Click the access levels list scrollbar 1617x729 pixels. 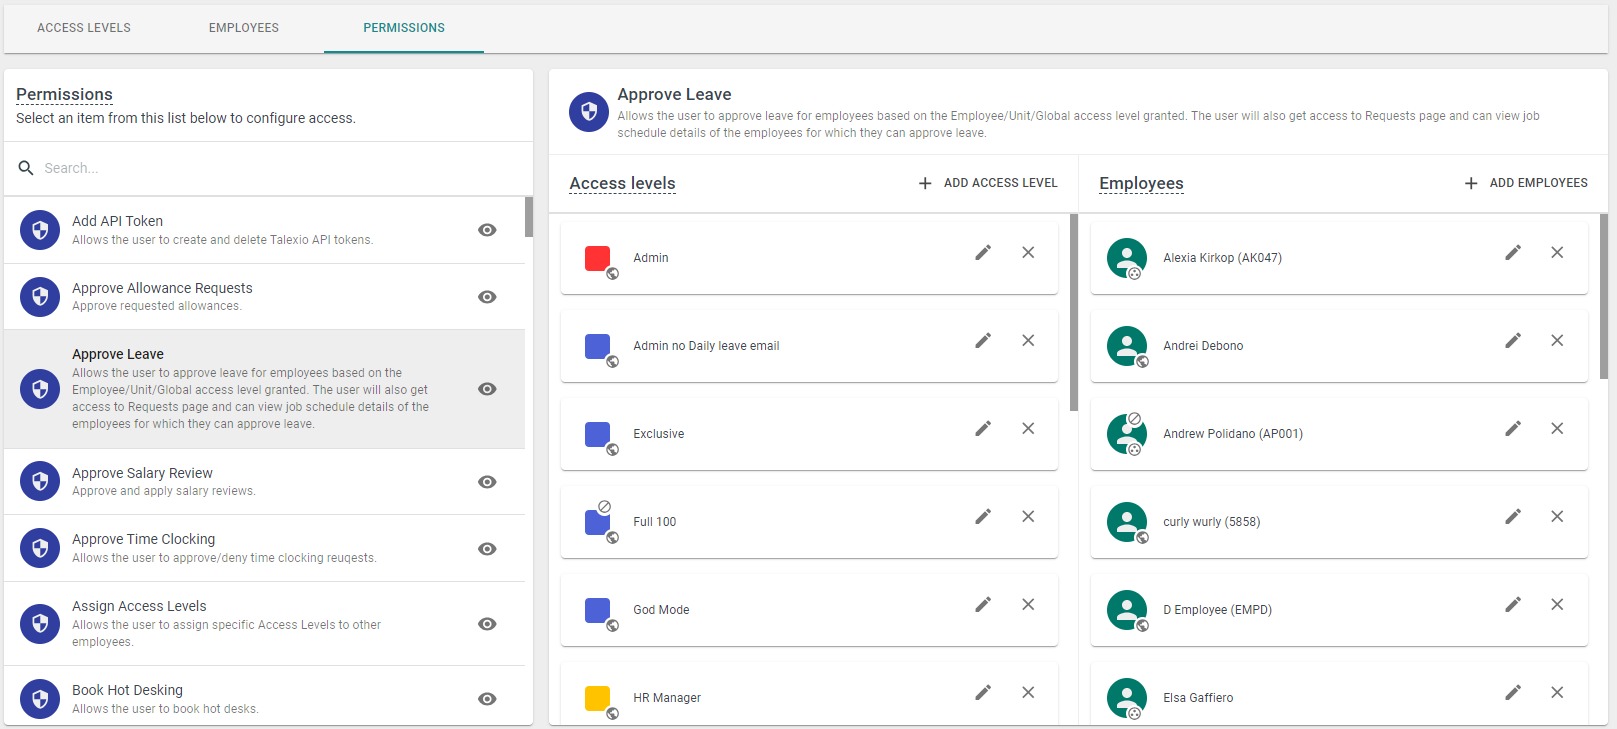coord(1074,312)
